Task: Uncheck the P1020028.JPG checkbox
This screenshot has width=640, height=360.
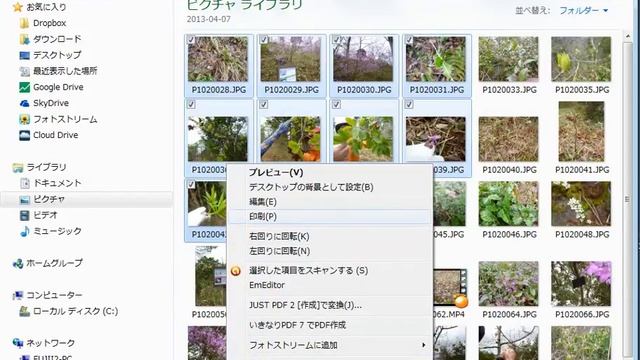Action: point(191,40)
